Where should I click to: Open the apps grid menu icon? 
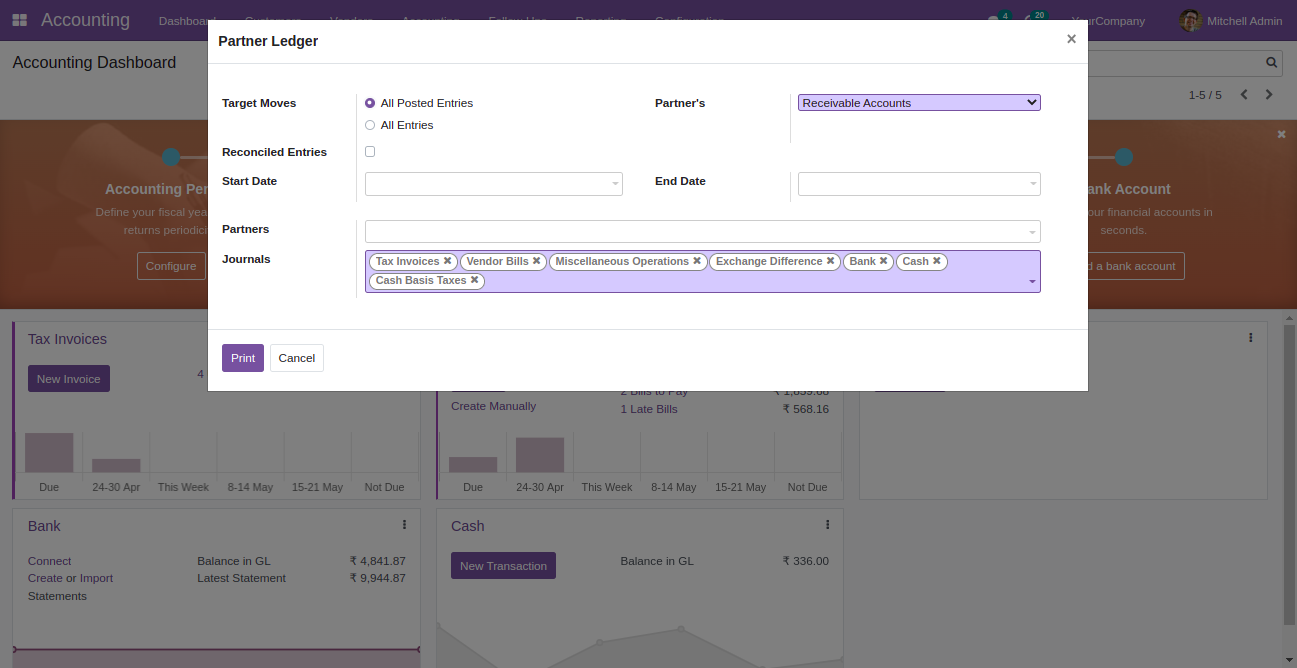pyautogui.click(x=20, y=20)
